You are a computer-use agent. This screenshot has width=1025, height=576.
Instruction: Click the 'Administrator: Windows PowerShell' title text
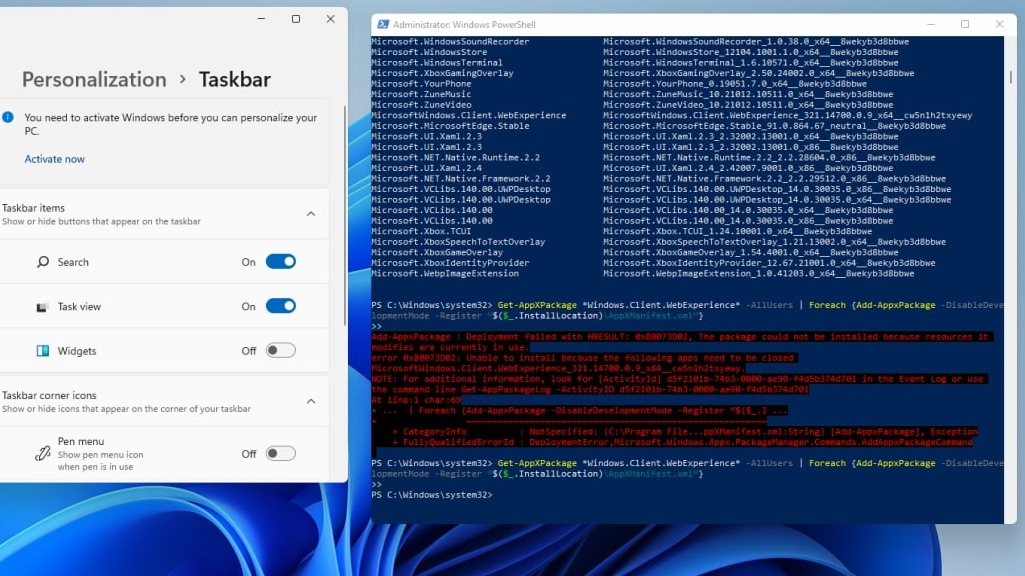464,24
